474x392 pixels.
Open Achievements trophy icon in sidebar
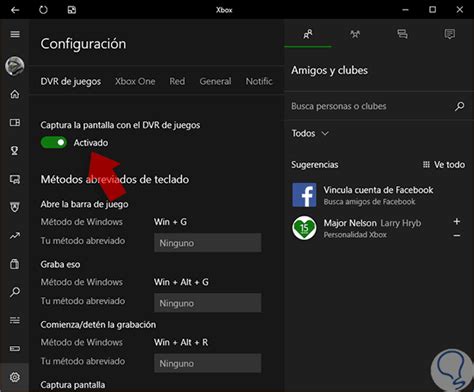[15, 151]
